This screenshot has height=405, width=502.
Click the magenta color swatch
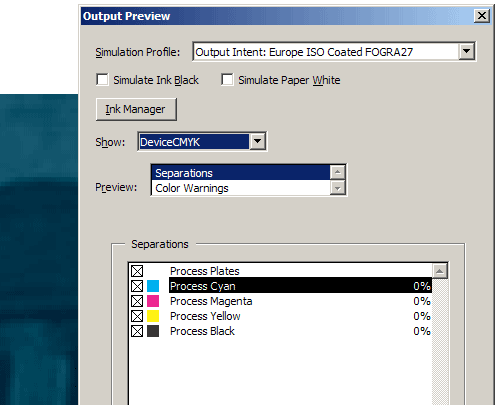[153, 301]
